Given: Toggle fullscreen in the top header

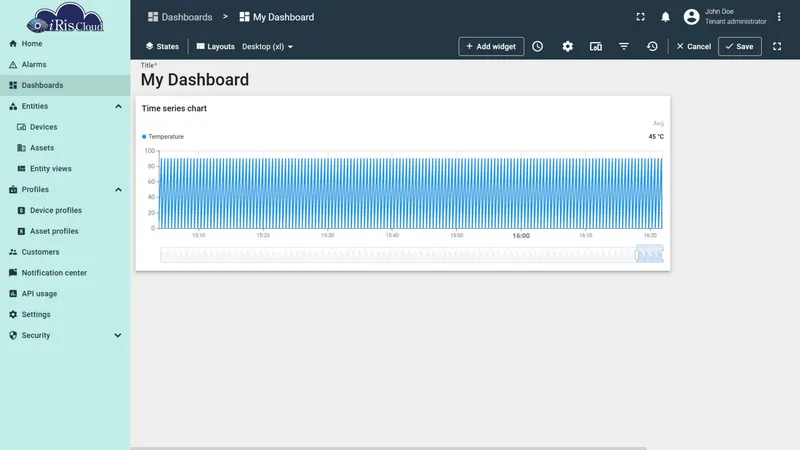Looking at the screenshot, I should [x=640, y=17].
